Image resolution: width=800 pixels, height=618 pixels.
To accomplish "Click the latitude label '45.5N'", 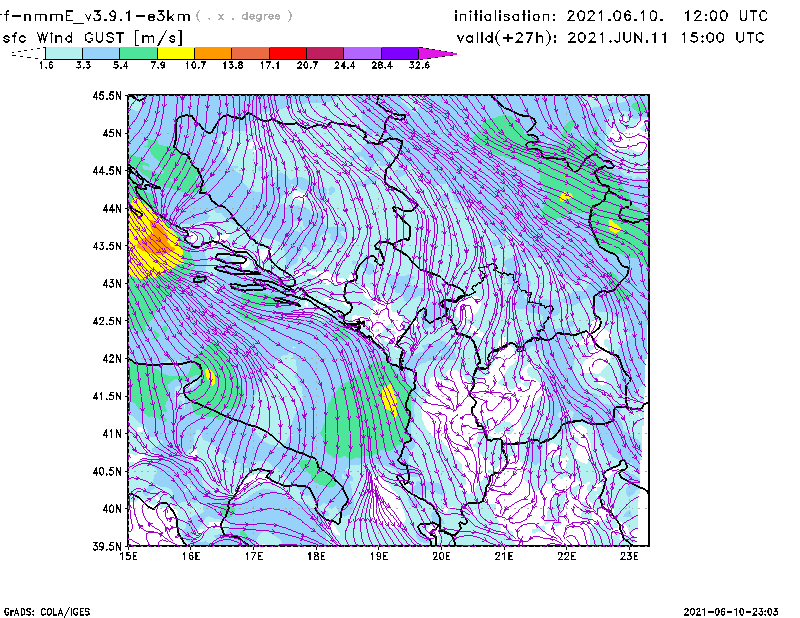I will [x=107, y=95].
